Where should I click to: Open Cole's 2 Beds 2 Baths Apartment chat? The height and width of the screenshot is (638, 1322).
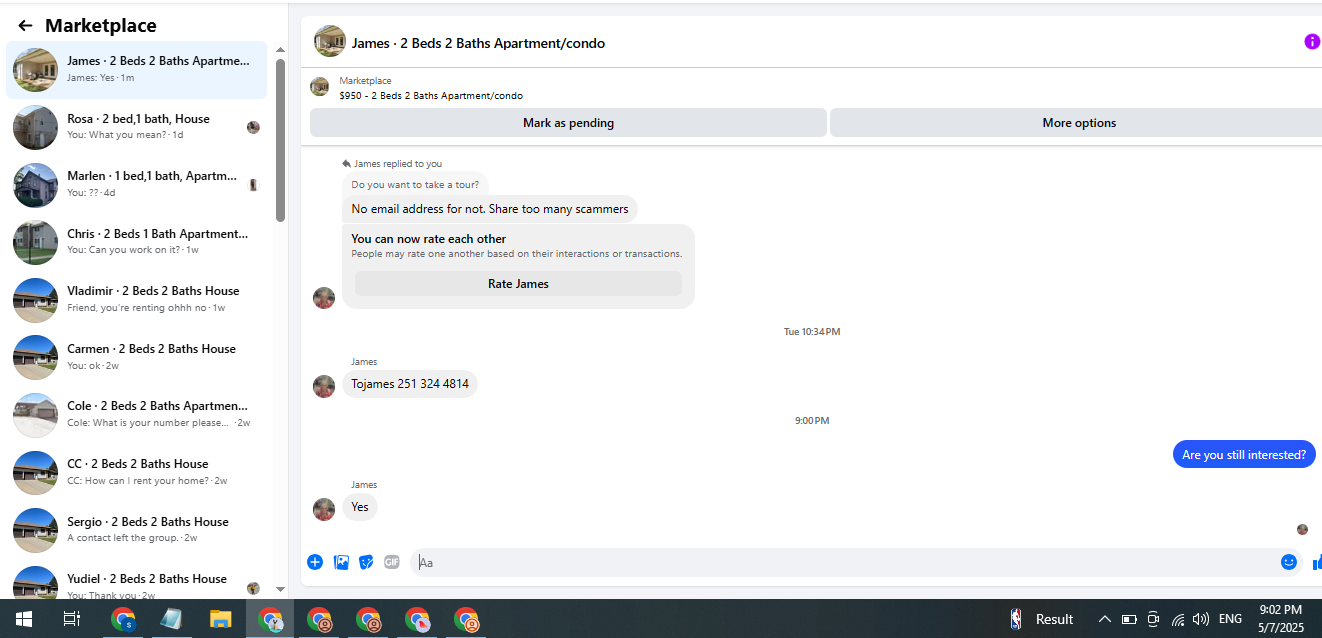click(x=136, y=414)
